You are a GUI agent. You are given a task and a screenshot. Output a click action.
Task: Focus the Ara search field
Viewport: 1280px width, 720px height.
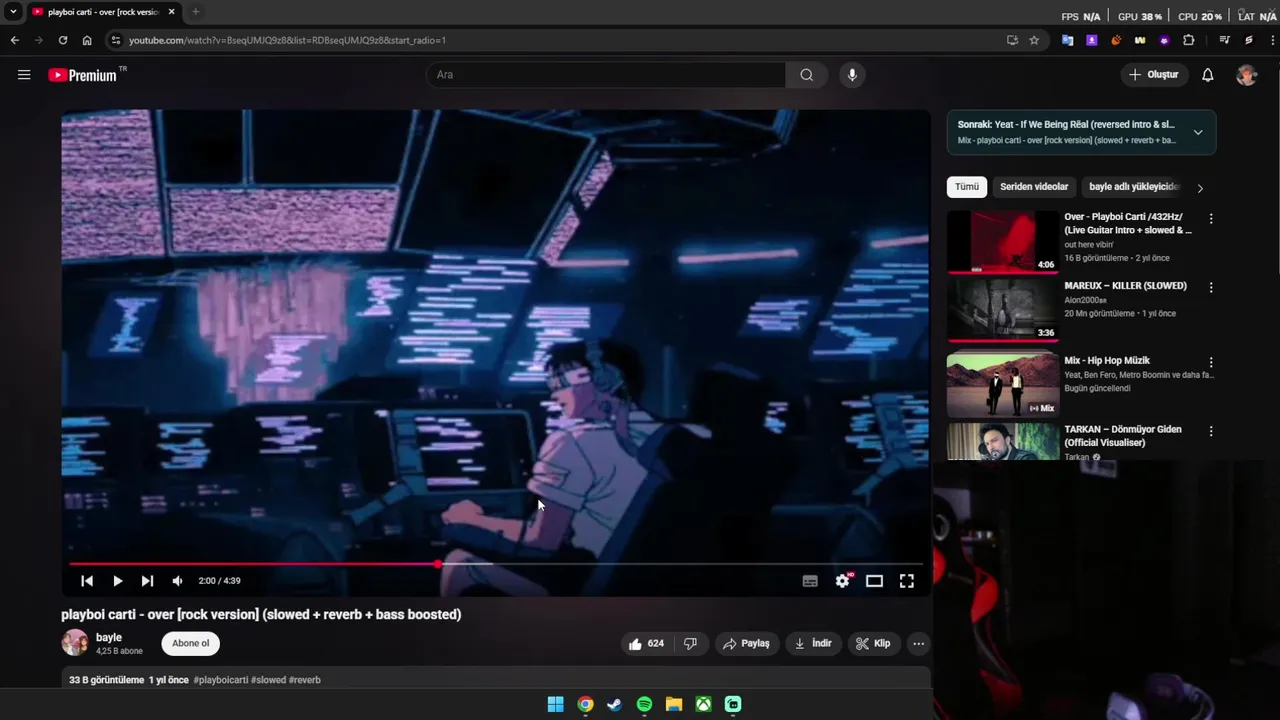point(607,75)
